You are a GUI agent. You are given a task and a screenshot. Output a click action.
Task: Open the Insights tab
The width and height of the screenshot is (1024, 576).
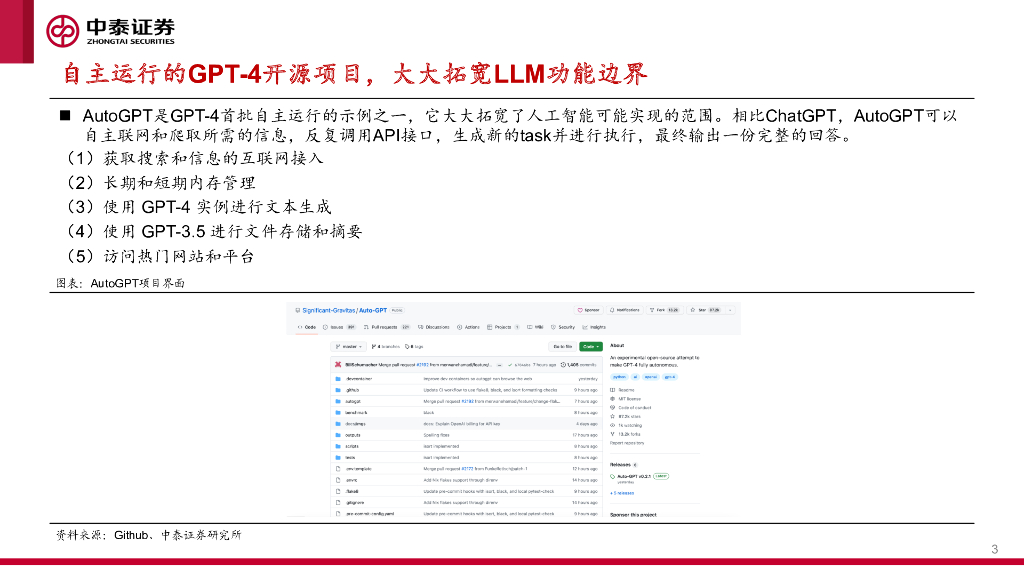pyautogui.click(x=594, y=327)
